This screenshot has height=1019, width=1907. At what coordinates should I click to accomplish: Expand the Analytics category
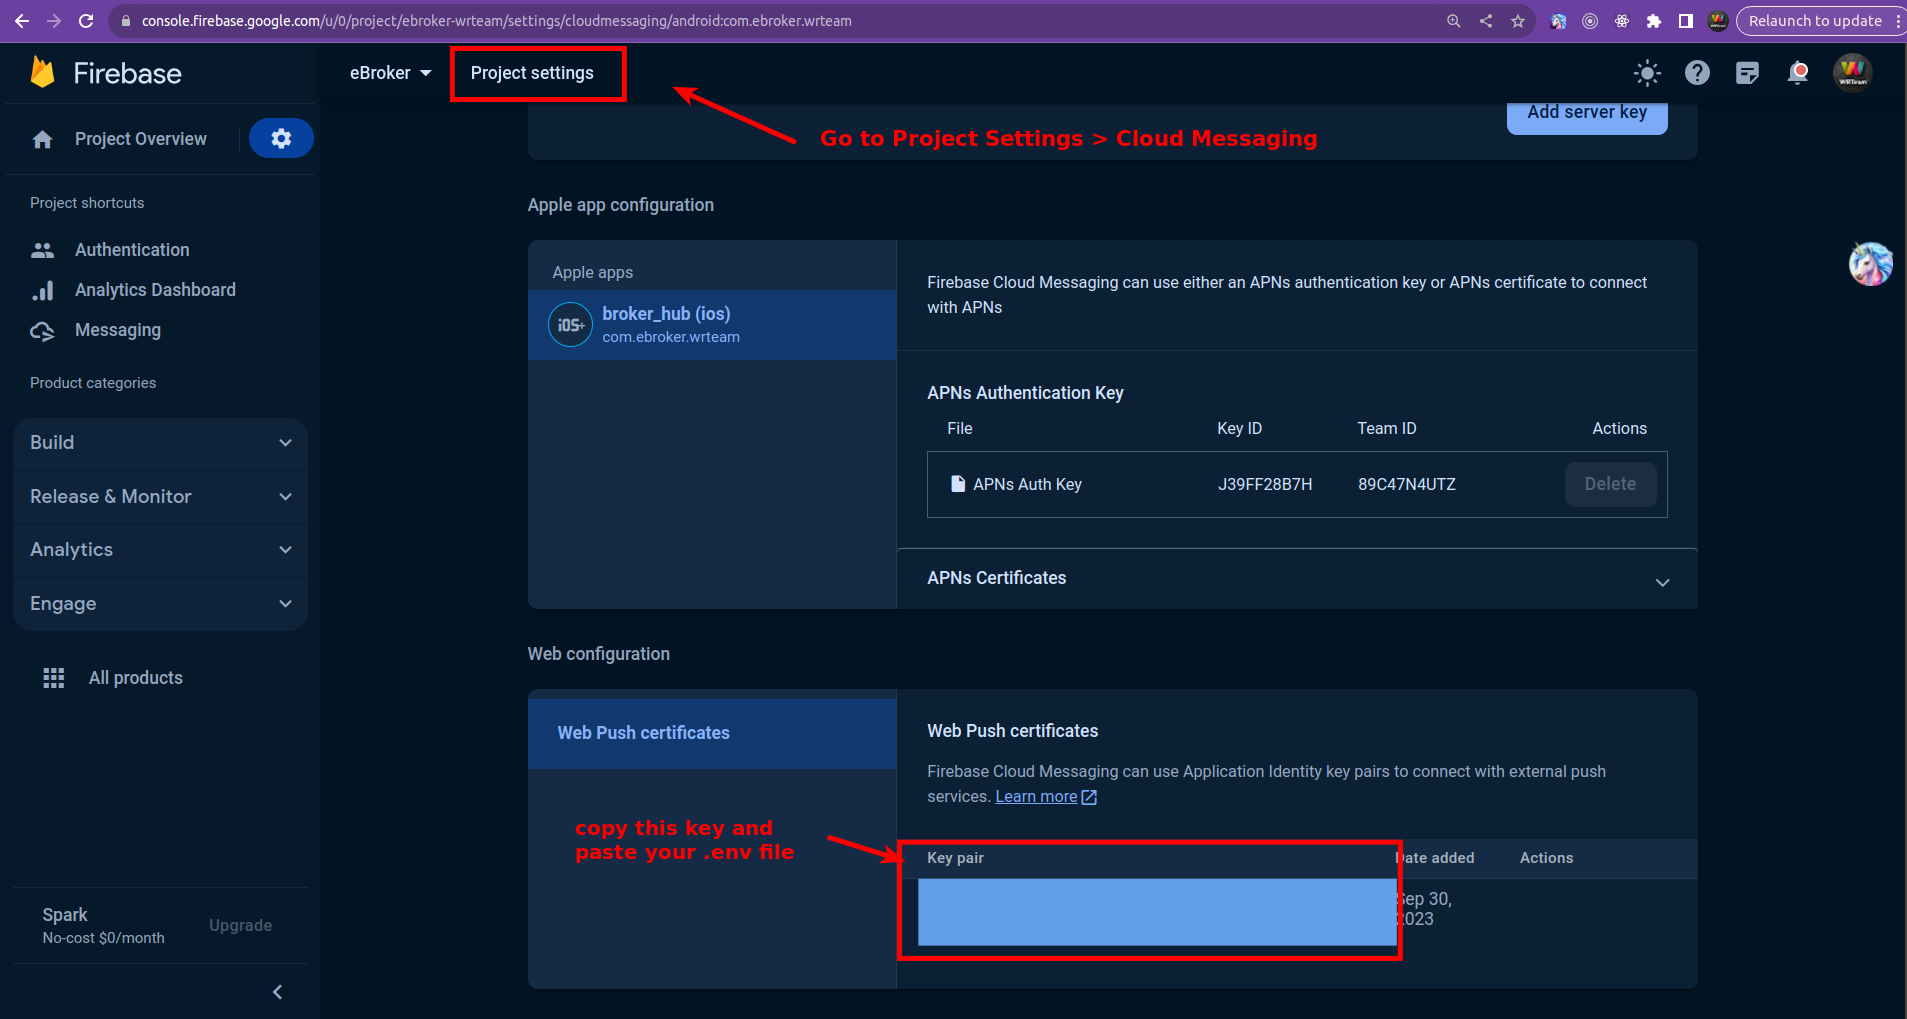pos(160,550)
